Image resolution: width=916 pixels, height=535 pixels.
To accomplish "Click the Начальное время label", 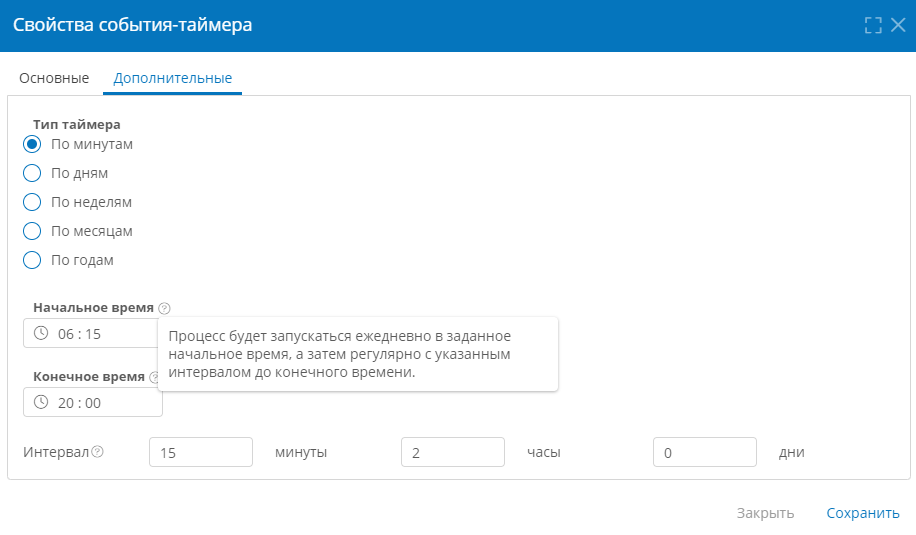I will click(x=93, y=308).
